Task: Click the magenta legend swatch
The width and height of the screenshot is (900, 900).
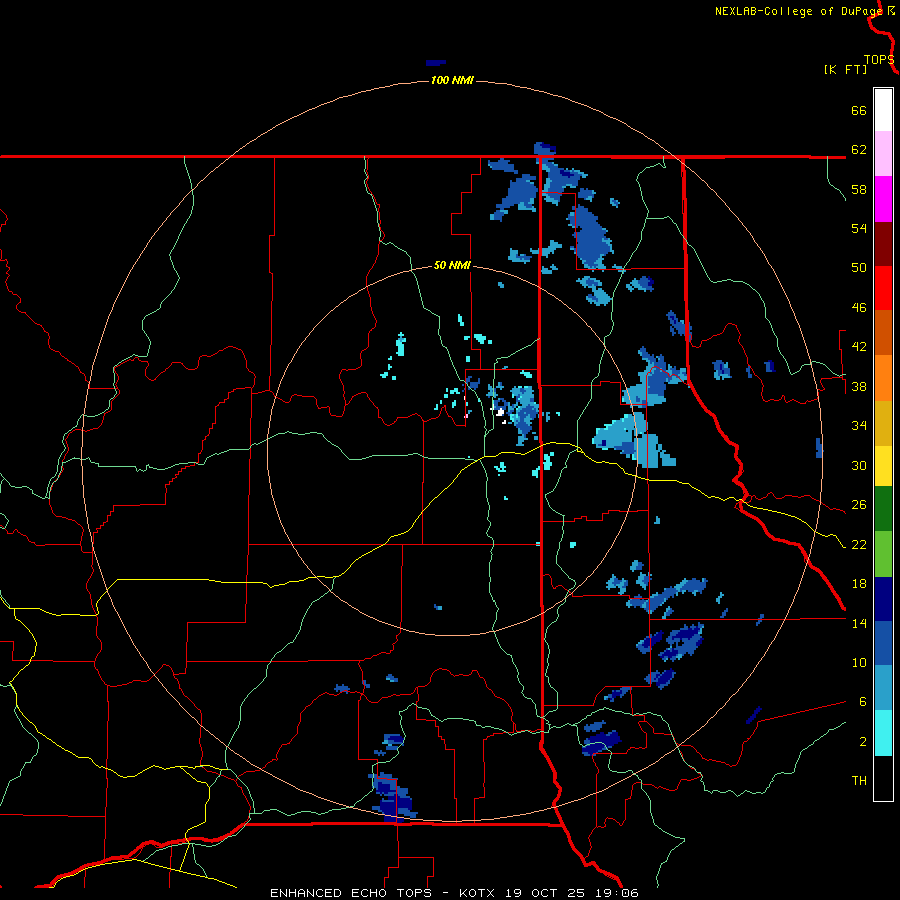Action: point(883,199)
